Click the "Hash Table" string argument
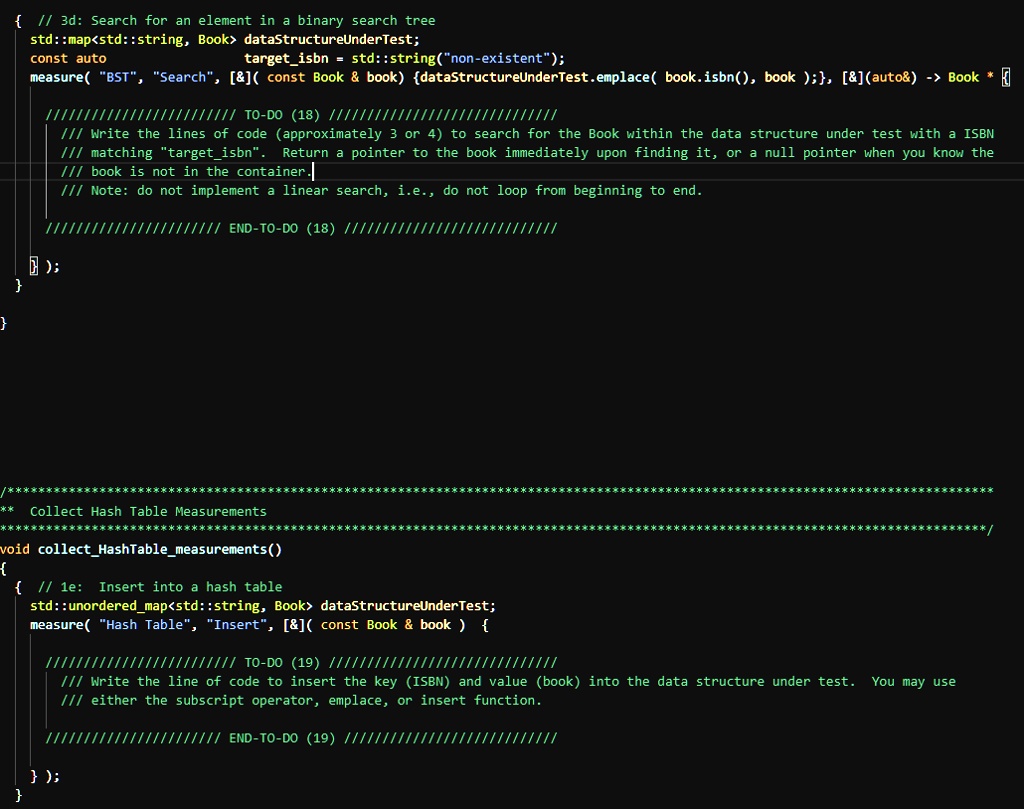This screenshot has width=1024, height=809. [145, 625]
